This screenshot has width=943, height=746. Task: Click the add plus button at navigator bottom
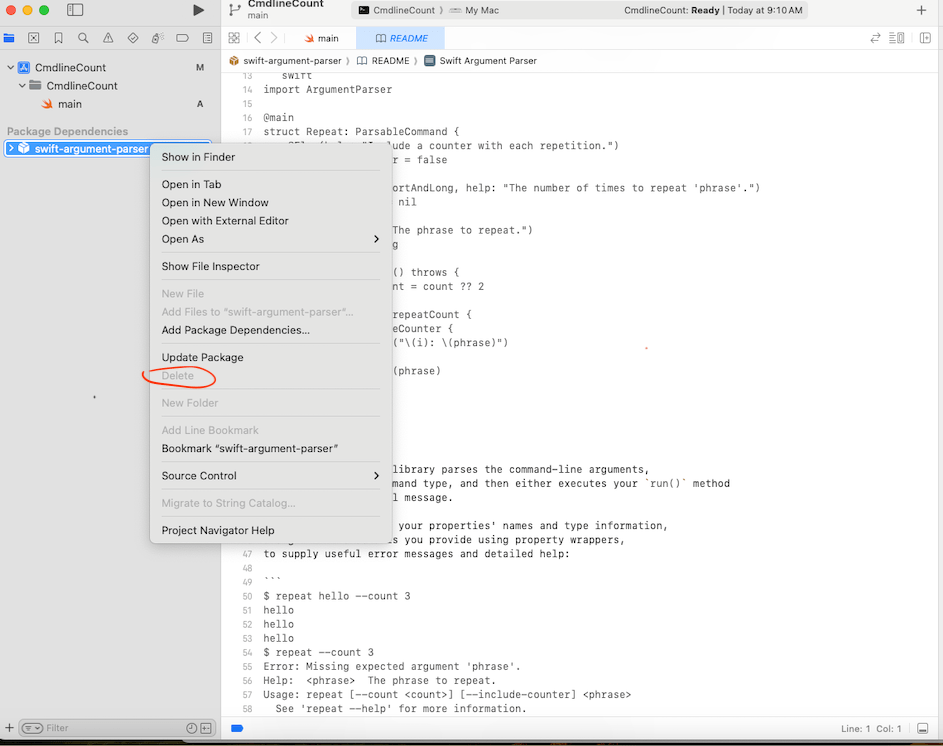(9, 728)
